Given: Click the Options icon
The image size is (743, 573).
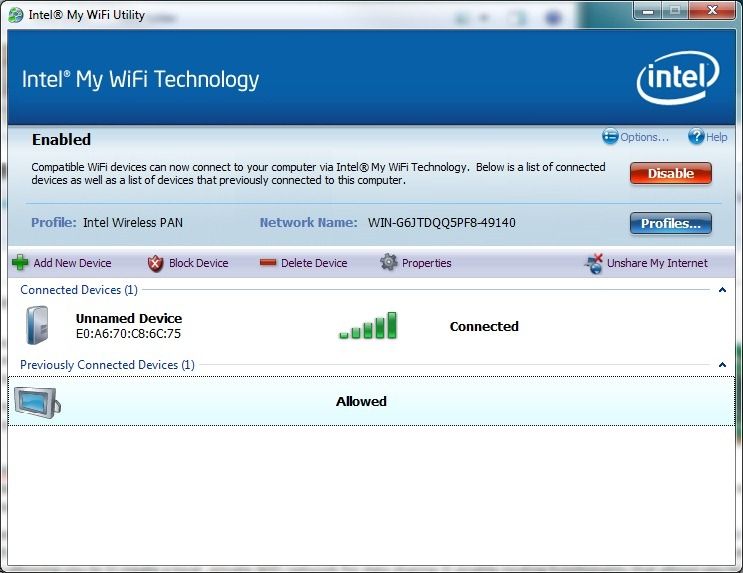Looking at the screenshot, I should coord(610,136).
